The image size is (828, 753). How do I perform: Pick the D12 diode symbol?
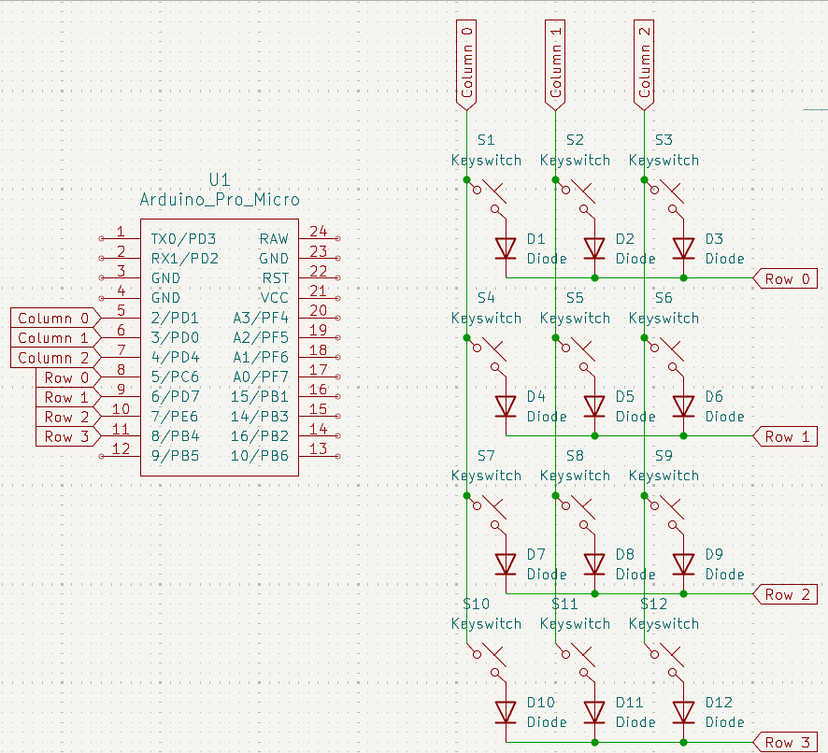pyautogui.click(x=684, y=712)
